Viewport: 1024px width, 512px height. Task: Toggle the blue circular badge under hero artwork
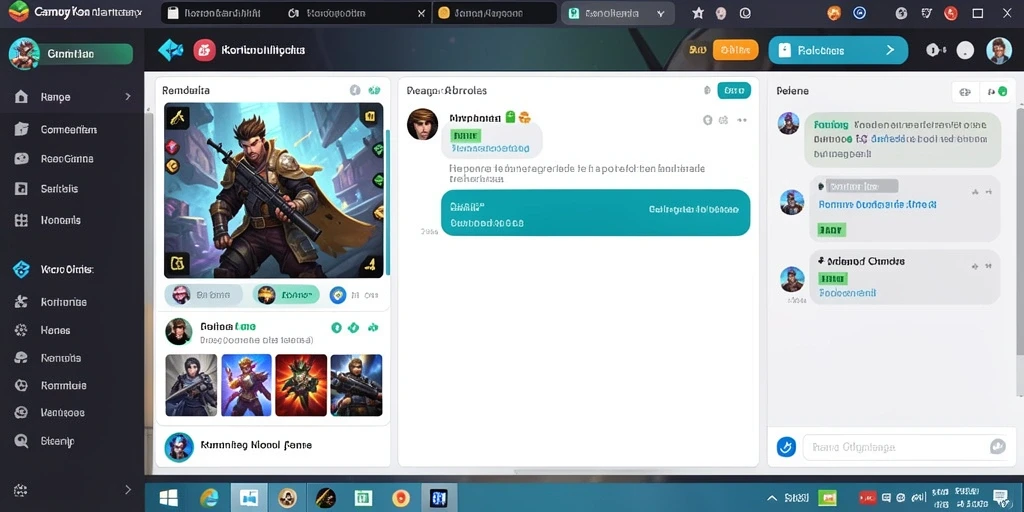click(338, 295)
